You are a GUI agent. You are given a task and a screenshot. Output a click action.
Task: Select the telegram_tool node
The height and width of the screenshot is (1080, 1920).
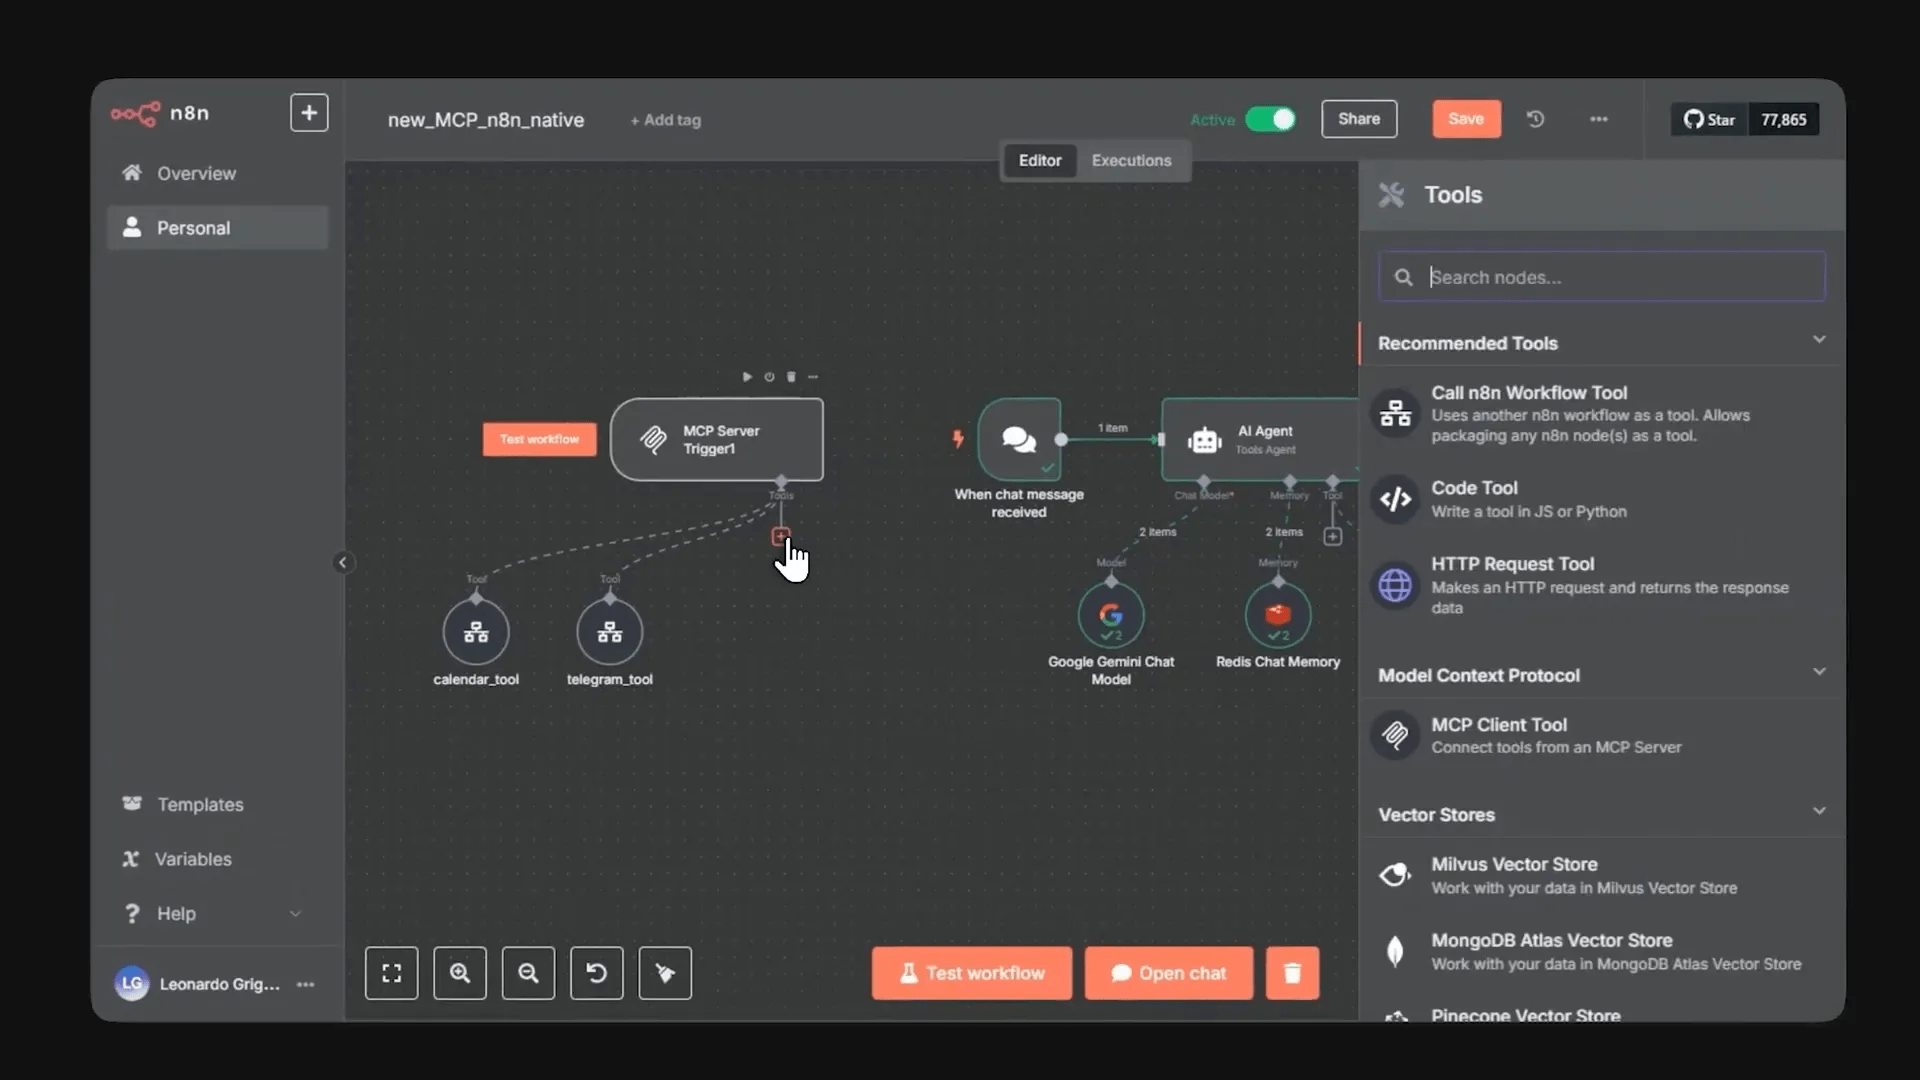pos(610,632)
